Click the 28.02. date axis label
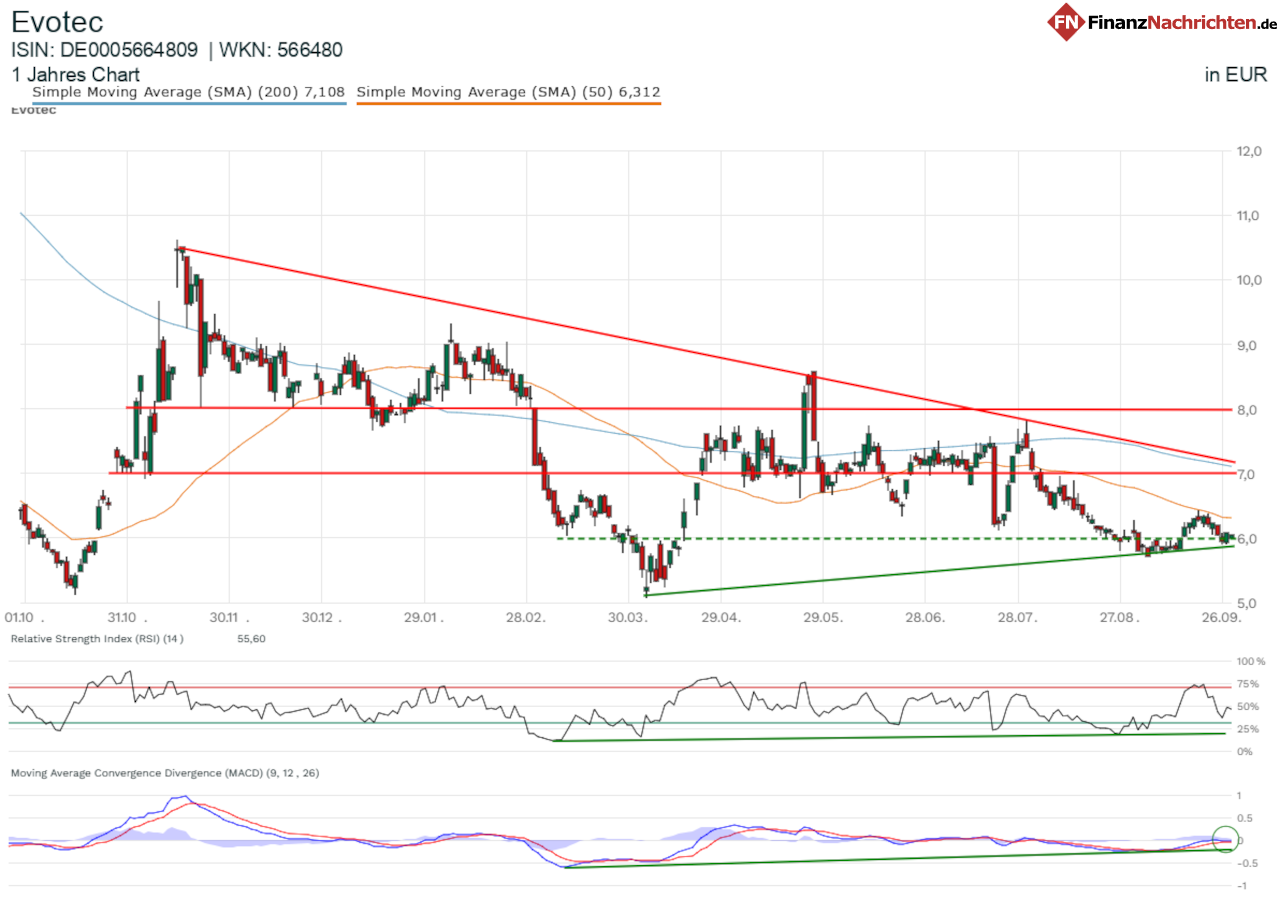Viewport: 1280px width, 900px height. point(524,618)
